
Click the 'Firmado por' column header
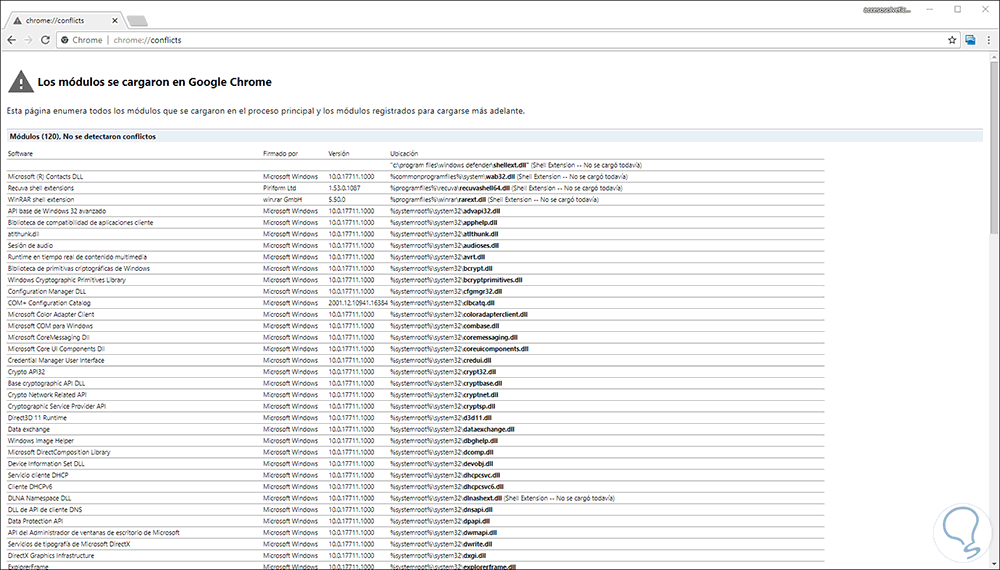[x=279, y=153]
